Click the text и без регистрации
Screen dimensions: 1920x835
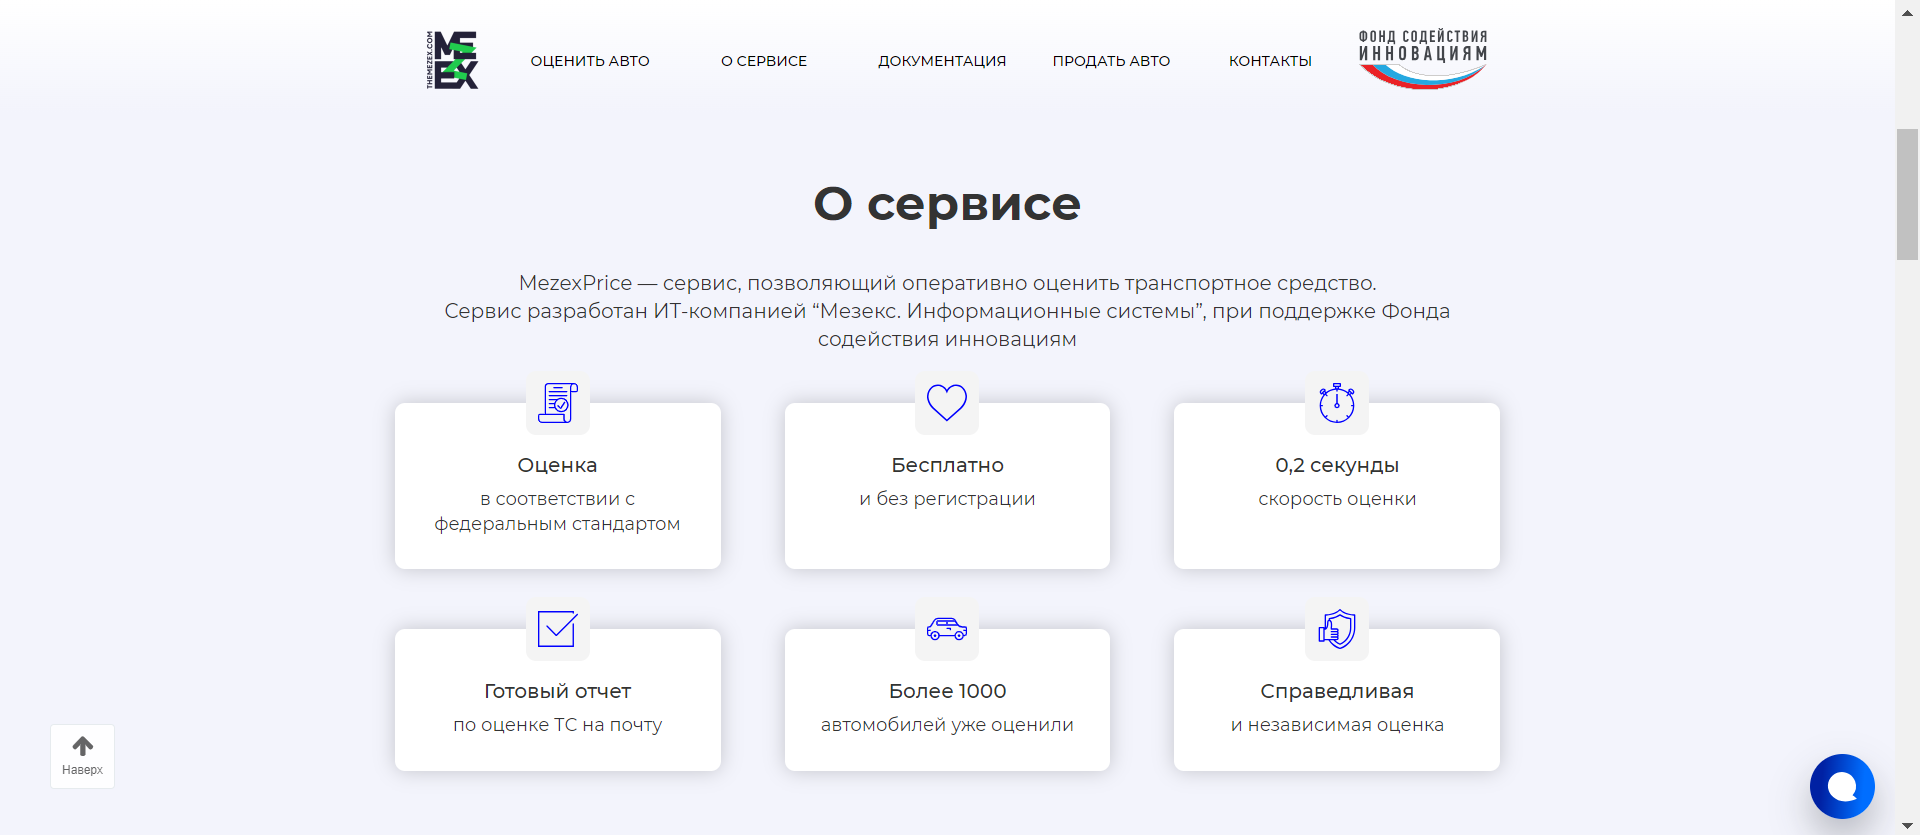point(947,499)
